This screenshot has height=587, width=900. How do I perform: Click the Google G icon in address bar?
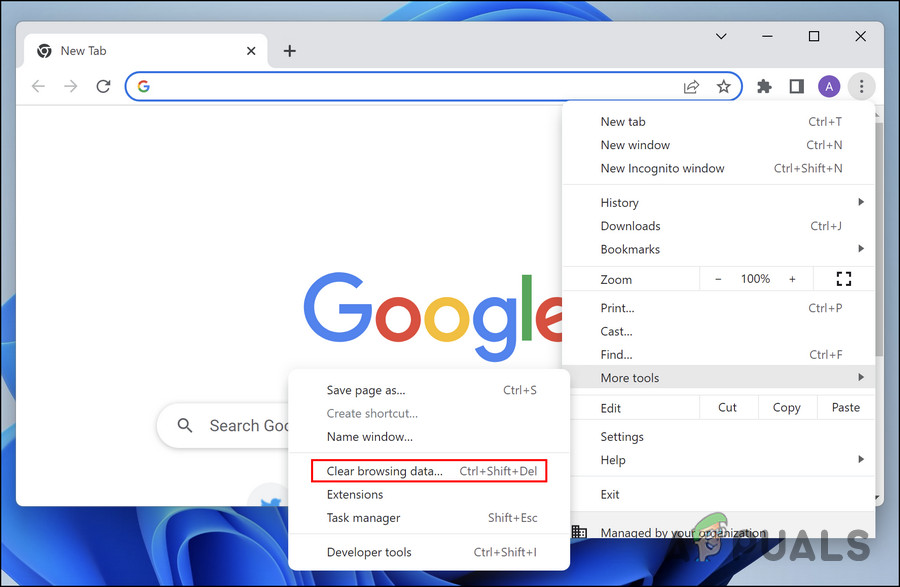coord(143,86)
